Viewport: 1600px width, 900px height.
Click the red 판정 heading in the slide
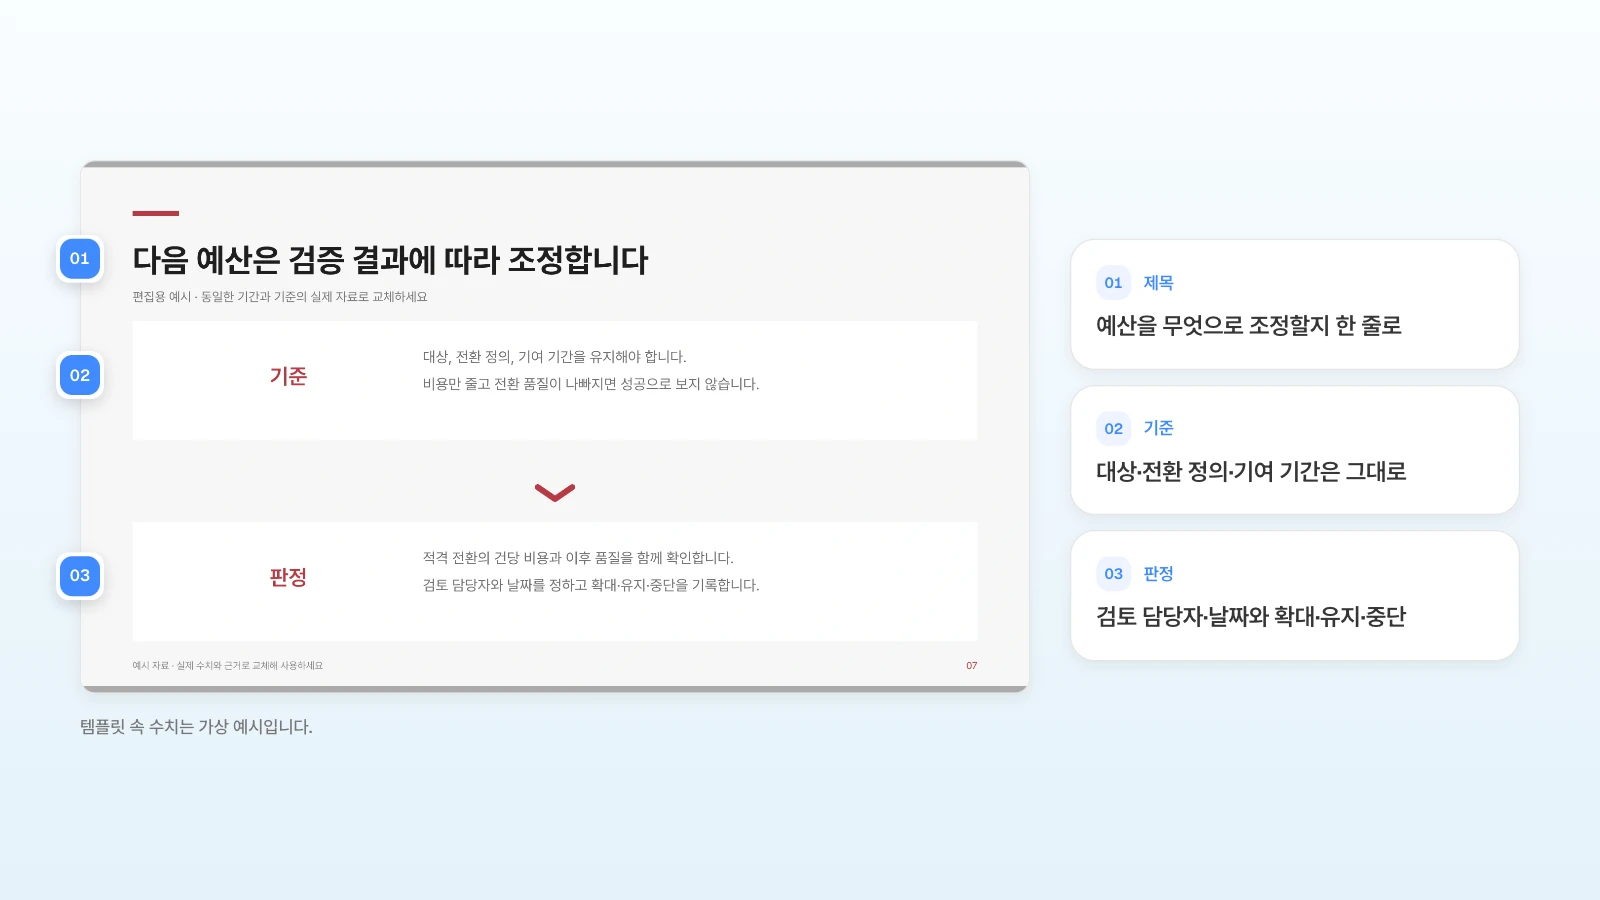[288, 577]
